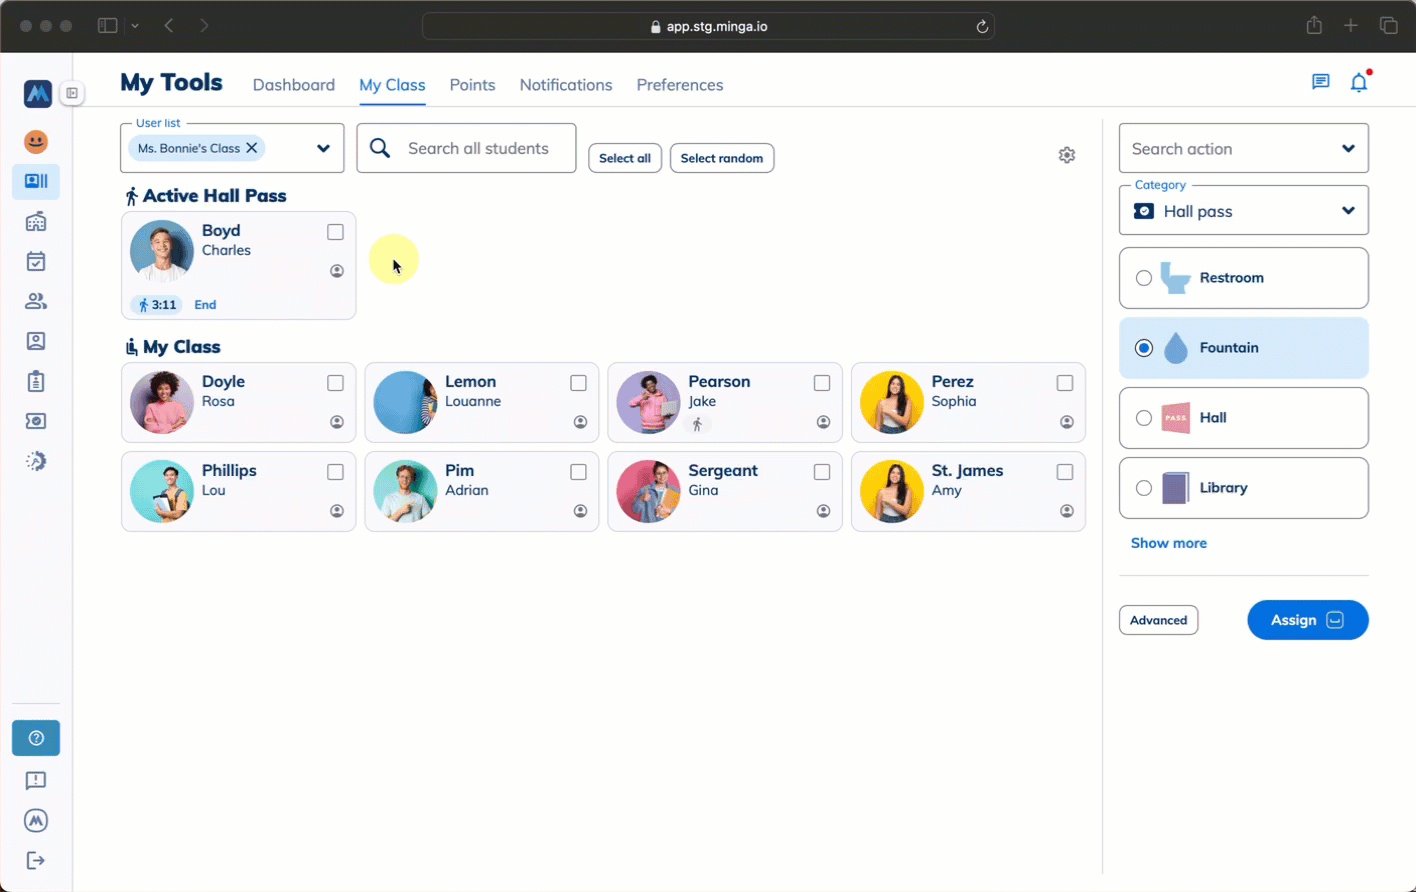1416x892 pixels.
Task: Expand the User list dropdown arrow
Action: point(323,148)
